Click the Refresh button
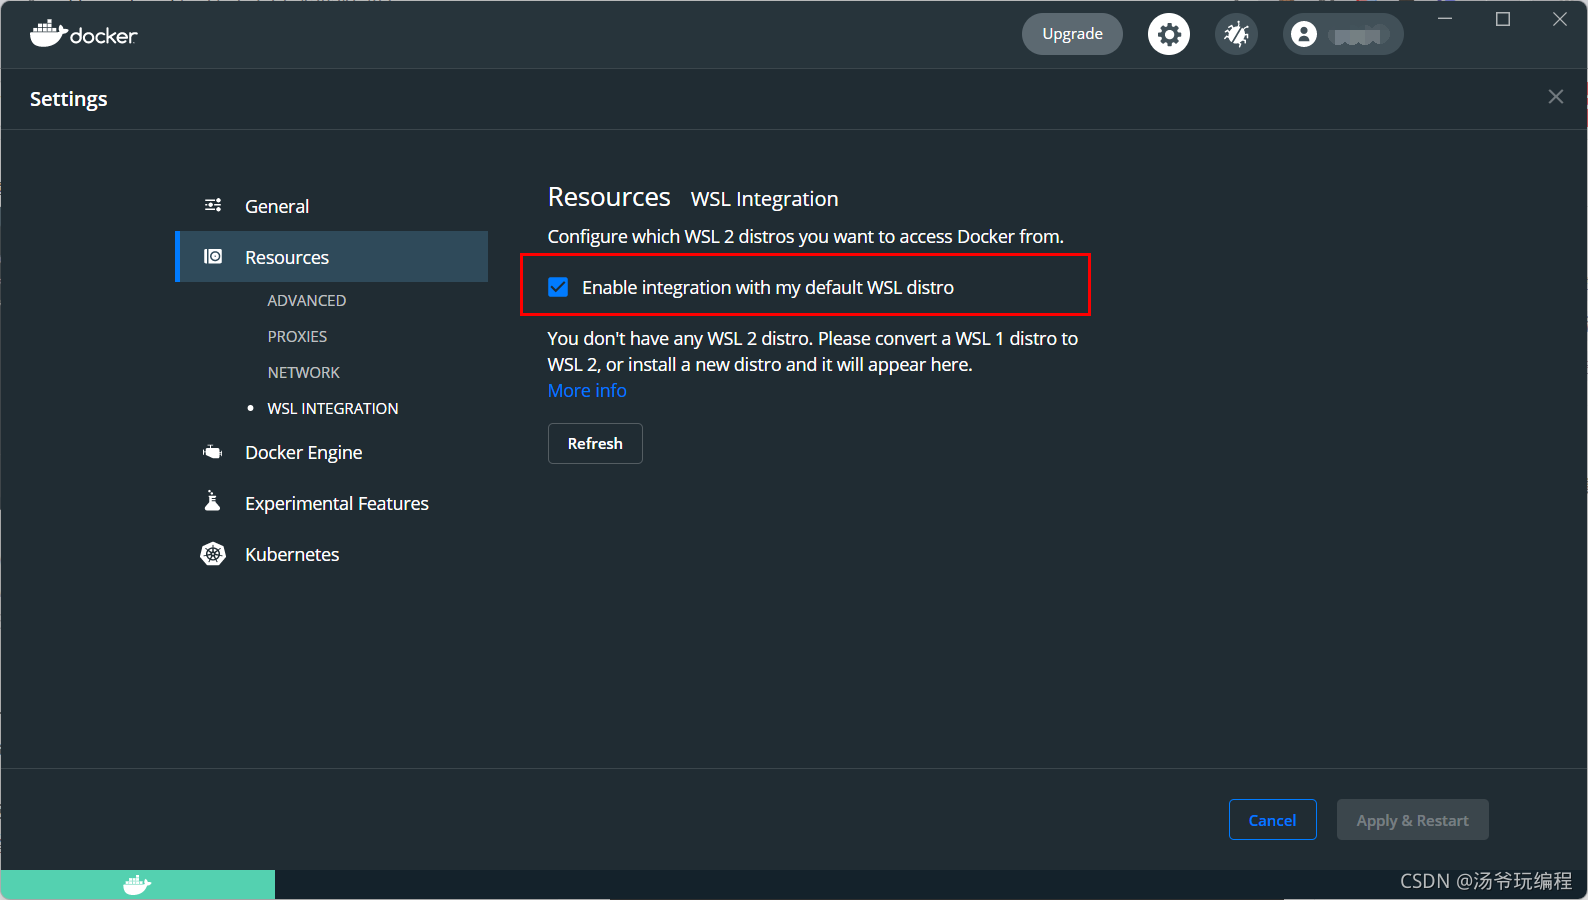This screenshot has height=900, width=1588. 595,444
